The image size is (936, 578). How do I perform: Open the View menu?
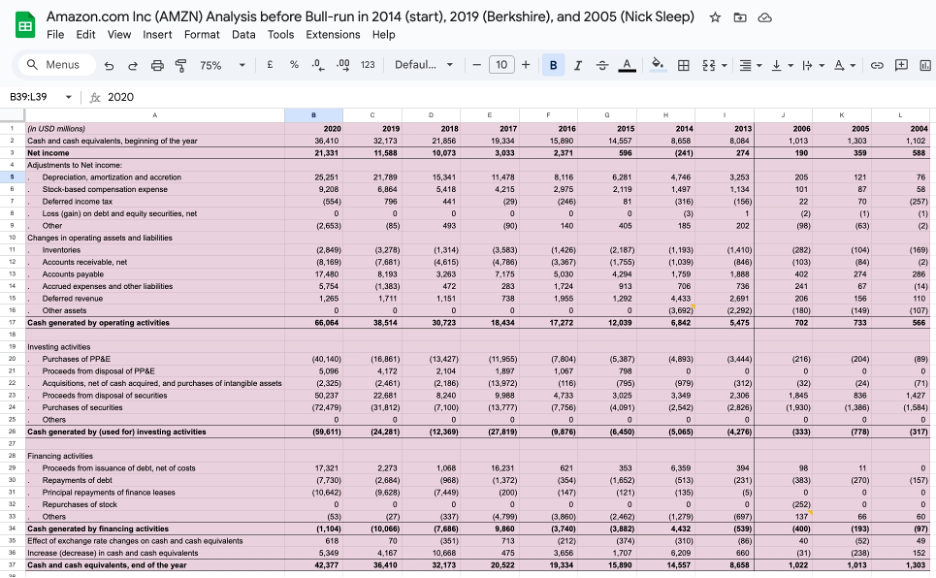coord(119,35)
